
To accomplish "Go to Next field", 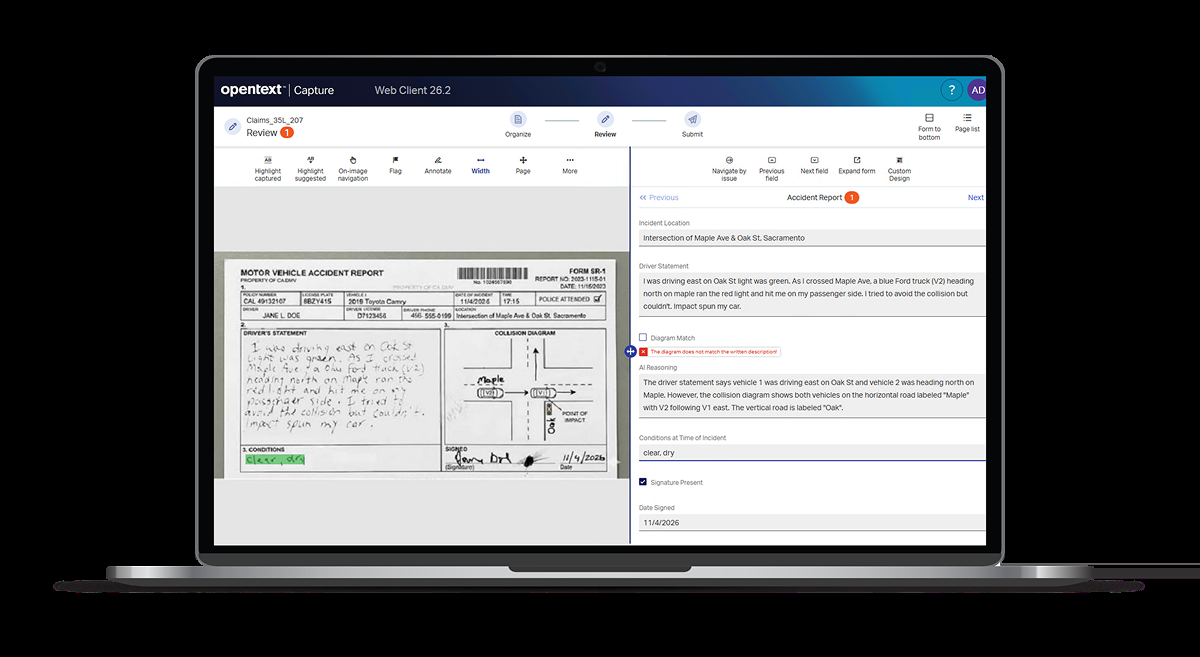I will click(814, 165).
